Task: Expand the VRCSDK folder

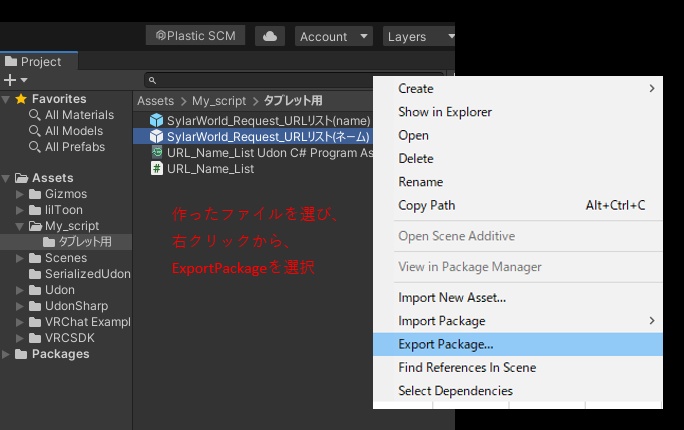Action: 20,338
